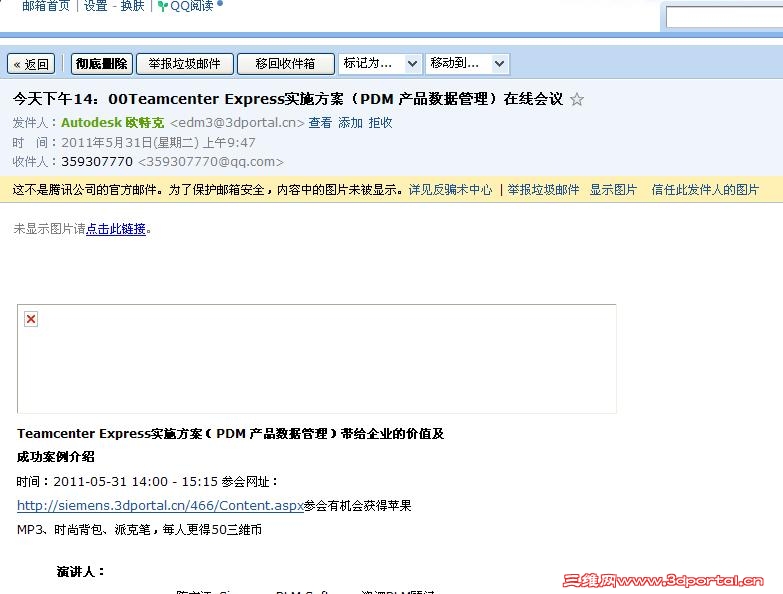This screenshot has height=594, width=783.
Task: Click the 拒收 link next to the sender
Action: pyautogui.click(x=381, y=123)
